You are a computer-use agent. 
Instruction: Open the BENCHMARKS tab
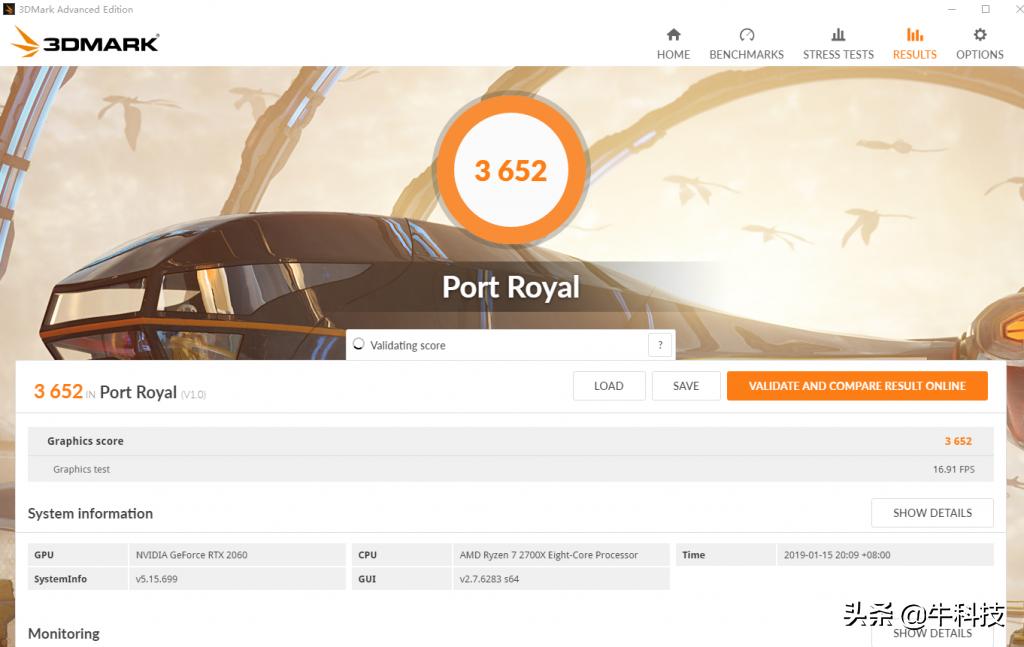746,44
